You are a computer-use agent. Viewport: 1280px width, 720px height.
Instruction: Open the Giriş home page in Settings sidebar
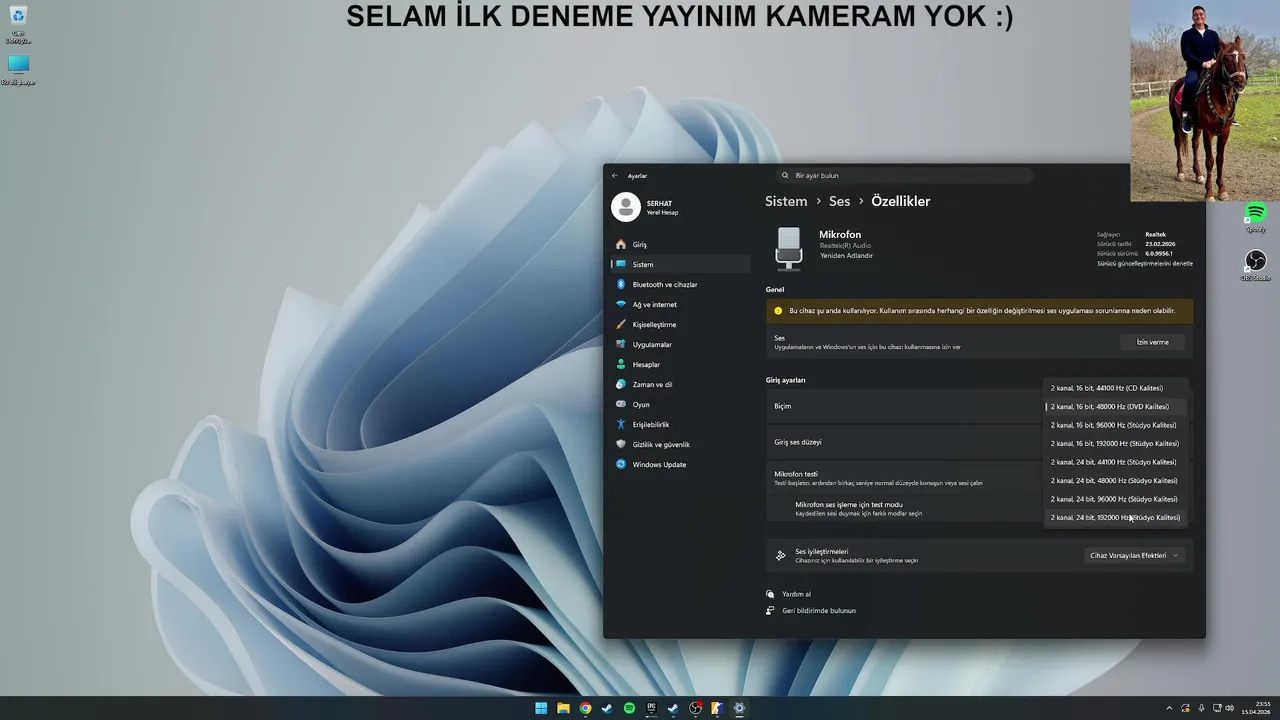coord(680,244)
